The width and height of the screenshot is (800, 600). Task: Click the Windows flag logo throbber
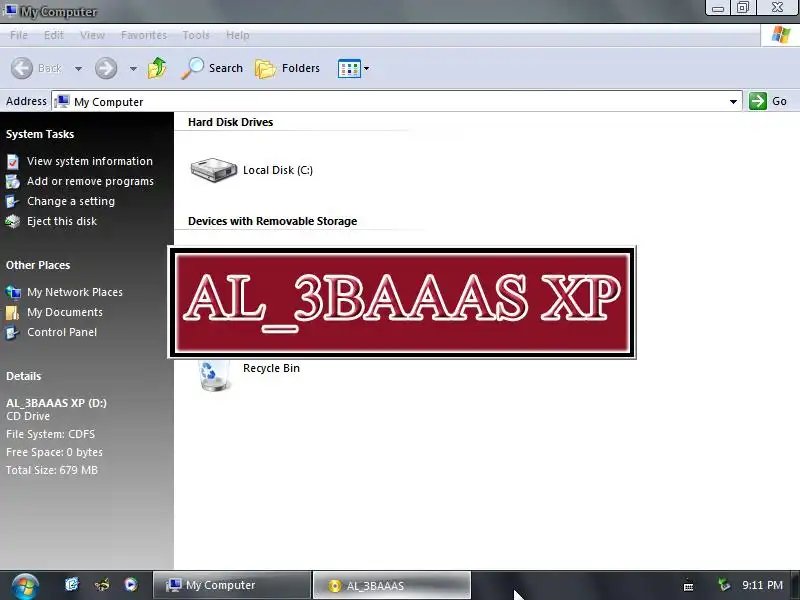[x=781, y=35]
